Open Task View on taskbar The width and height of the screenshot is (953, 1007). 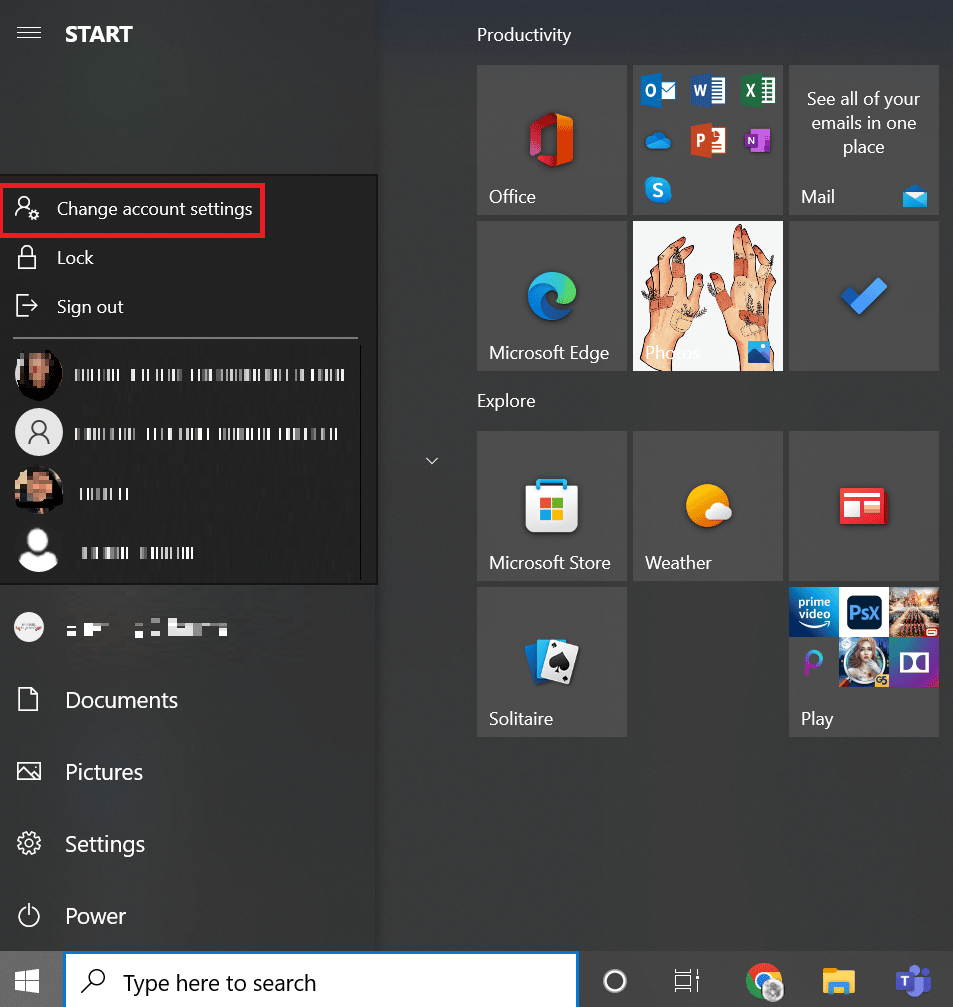point(686,981)
